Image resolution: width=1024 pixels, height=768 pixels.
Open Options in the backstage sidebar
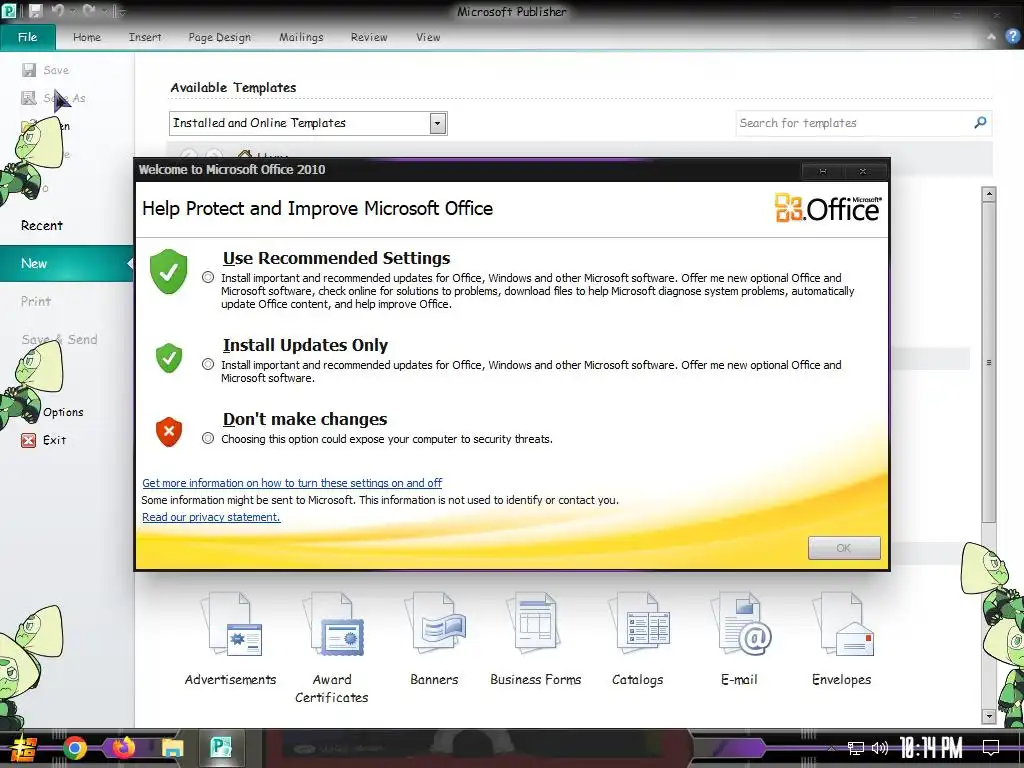coord(63,412)
